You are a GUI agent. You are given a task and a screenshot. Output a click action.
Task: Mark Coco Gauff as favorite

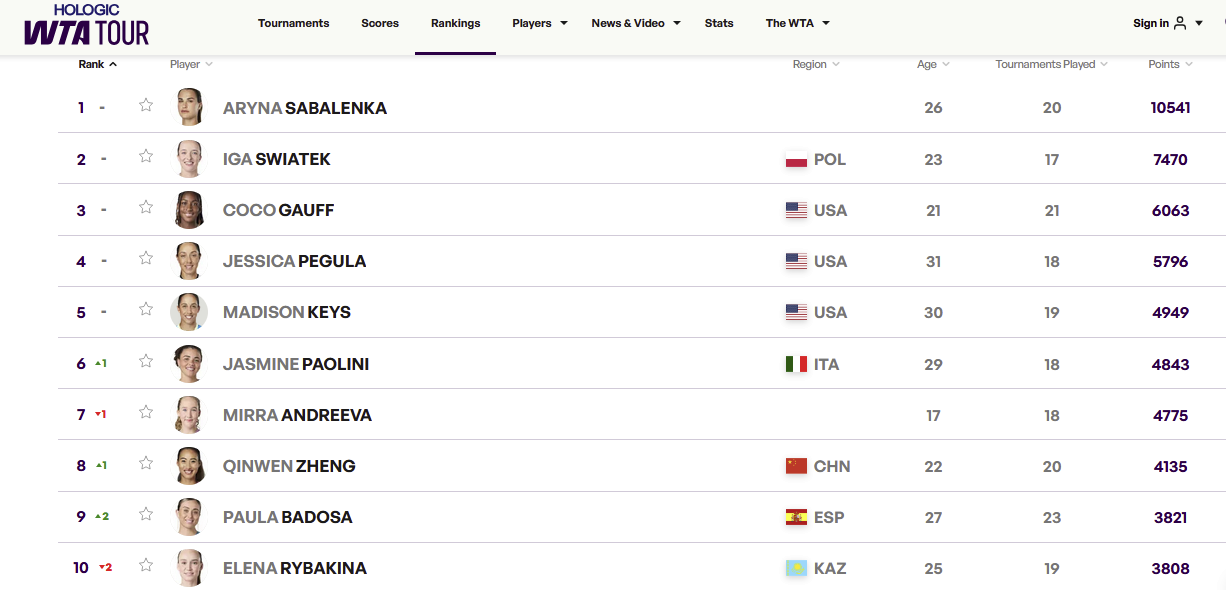146,207
